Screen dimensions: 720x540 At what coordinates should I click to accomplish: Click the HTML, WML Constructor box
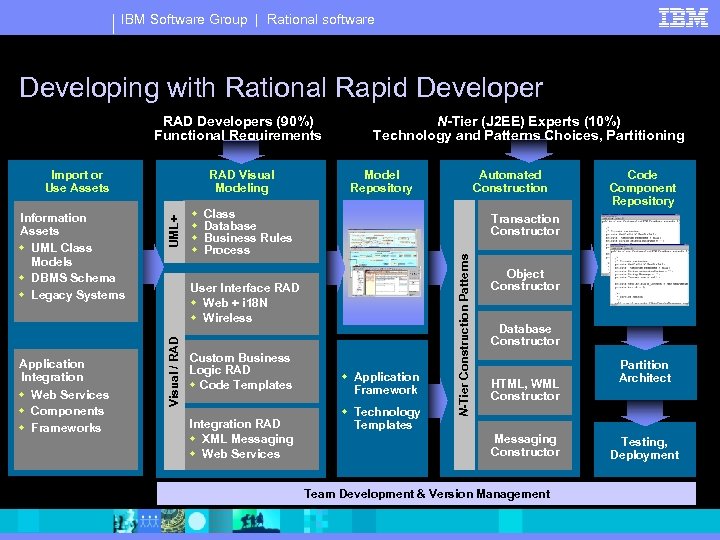click(x=525, y=390)
